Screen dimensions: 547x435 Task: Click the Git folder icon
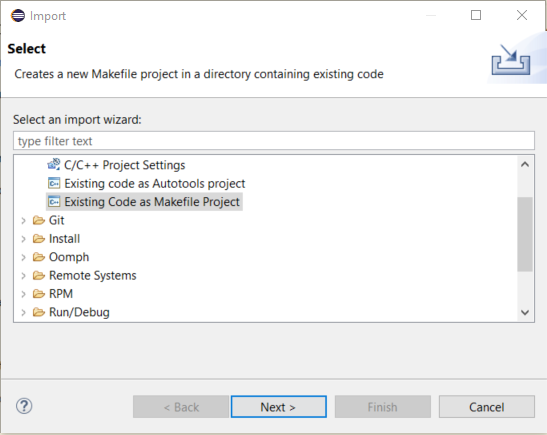39,220
